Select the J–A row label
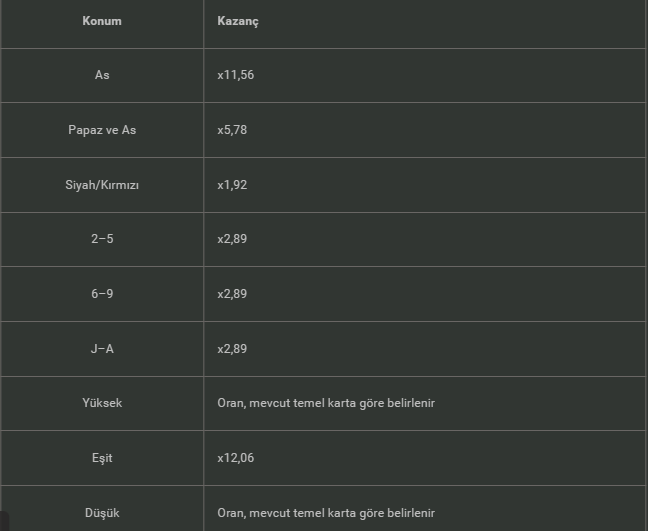648x531 pixels. point(102,349)
